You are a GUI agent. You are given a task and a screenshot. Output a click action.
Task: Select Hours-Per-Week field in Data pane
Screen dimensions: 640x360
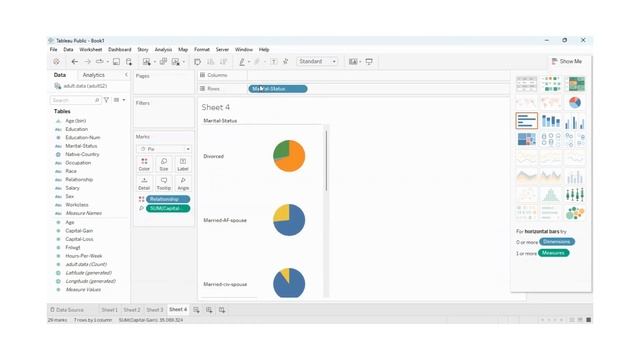tap(84, 256)
